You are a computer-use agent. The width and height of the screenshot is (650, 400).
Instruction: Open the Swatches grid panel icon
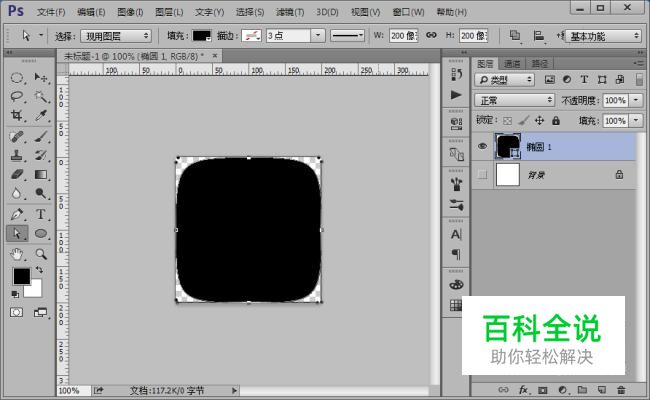tap(456, 305)
